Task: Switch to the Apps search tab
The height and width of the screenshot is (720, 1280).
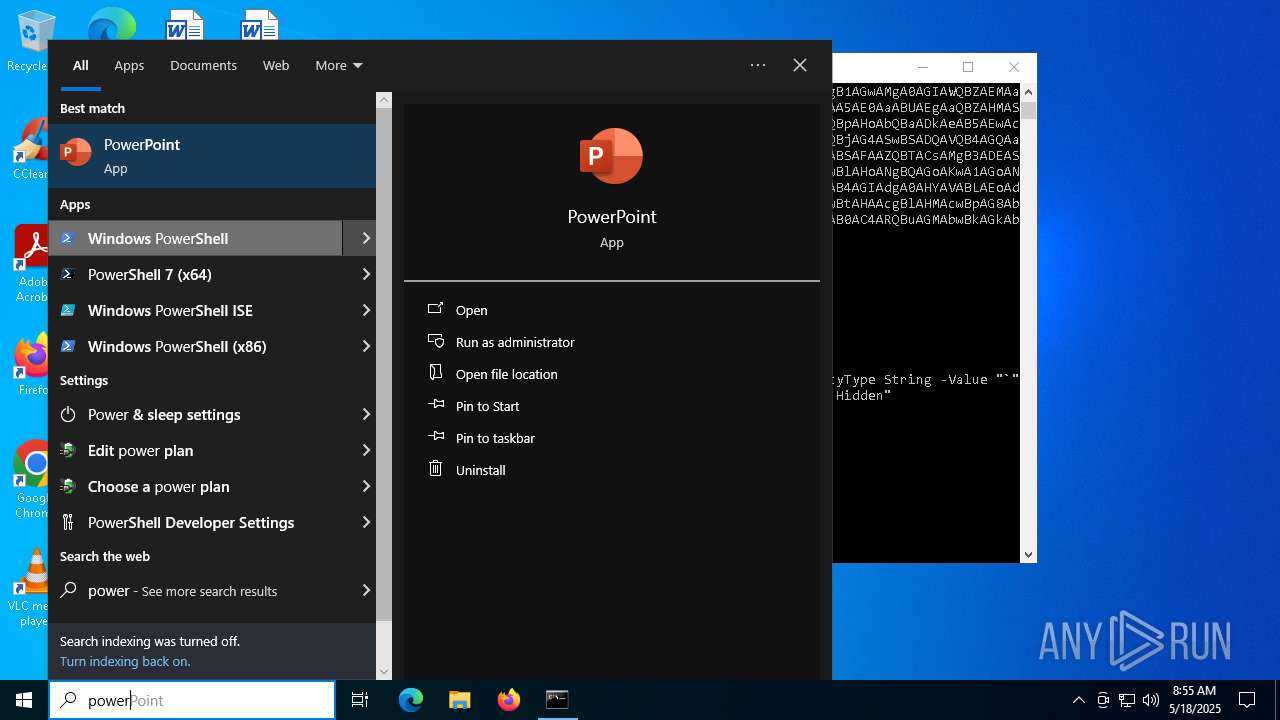Action: pos(129,65)
